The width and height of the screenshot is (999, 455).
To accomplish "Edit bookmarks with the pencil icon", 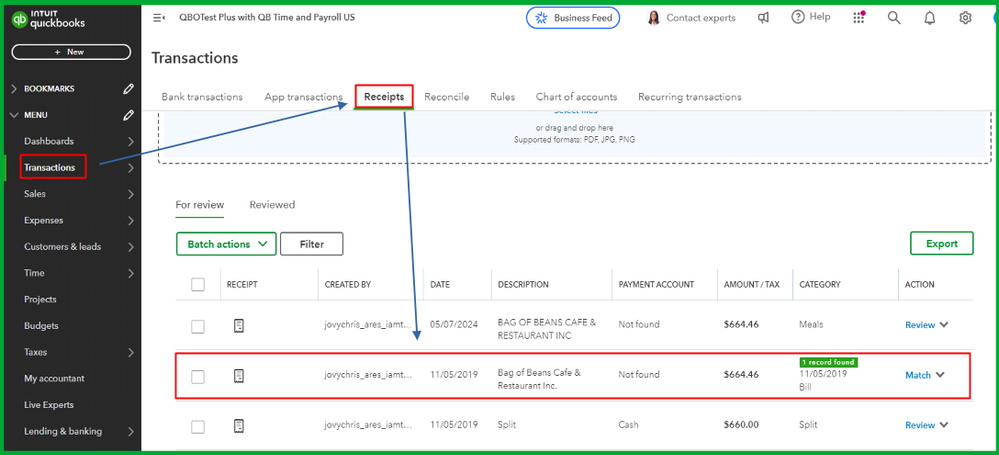I will (128, 89).
